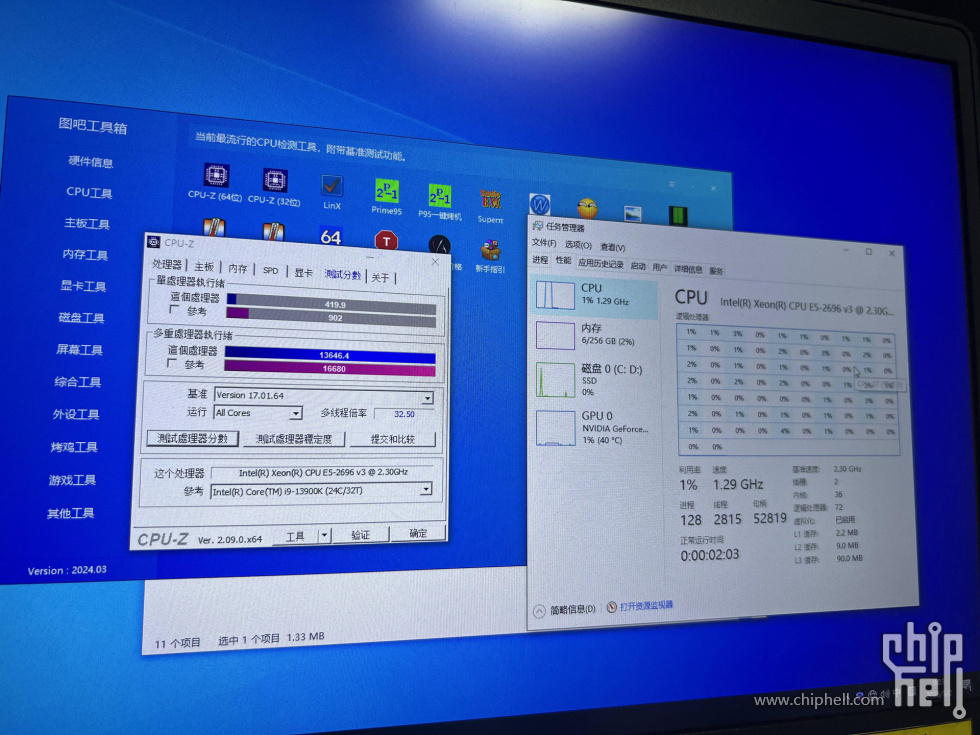Switch to the 主板 tab in CPU-Z
Screen dimensions: 980x735
coord(204,267)
